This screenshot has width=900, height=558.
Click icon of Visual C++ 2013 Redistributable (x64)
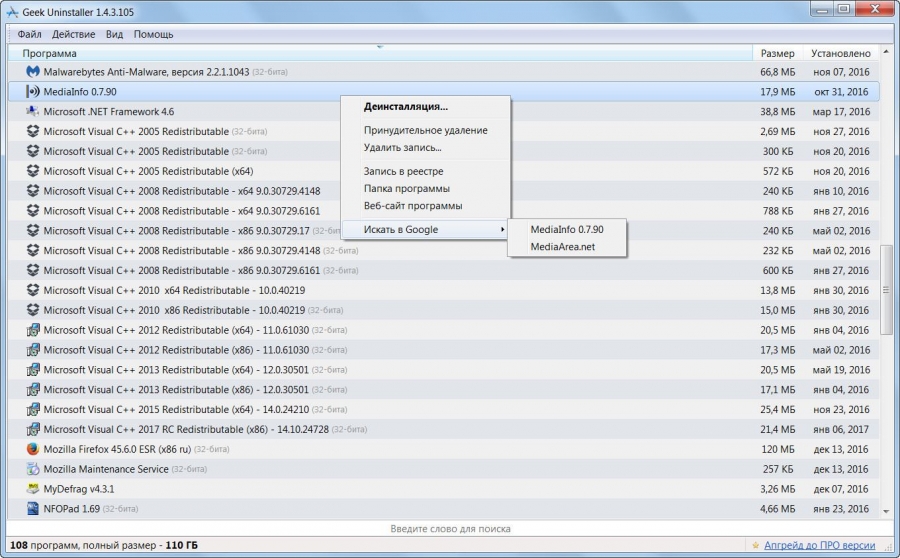[x=33, y=370]
